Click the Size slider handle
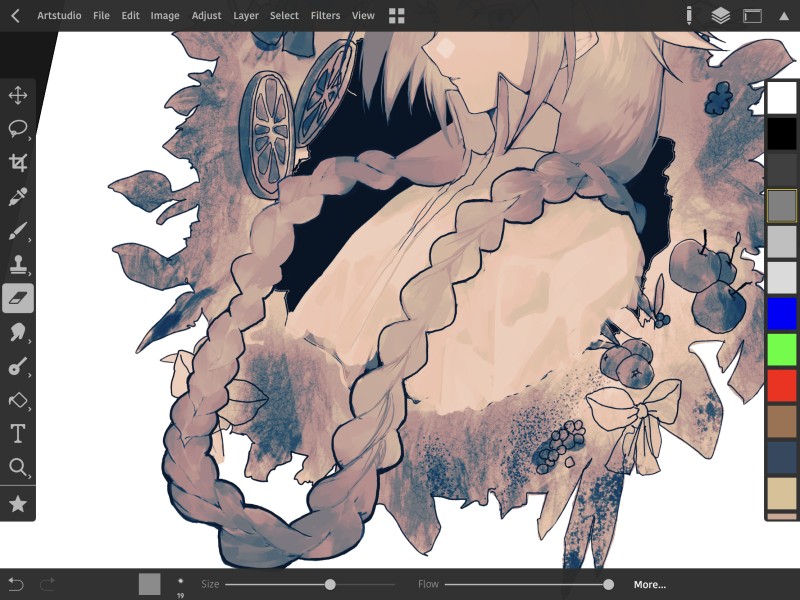This screenshot has height=600, width=800. tap(330, 585)
